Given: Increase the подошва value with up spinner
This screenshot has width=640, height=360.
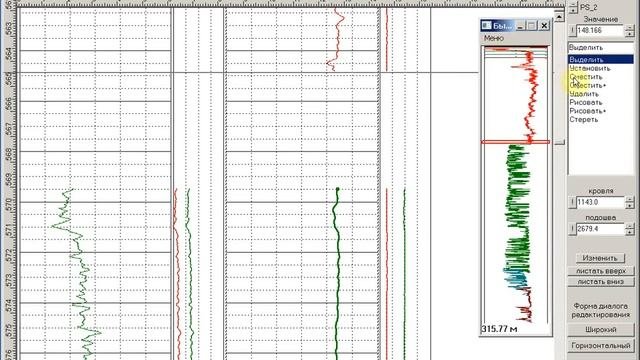Looking at the screenshot, I should click(629, 226).
